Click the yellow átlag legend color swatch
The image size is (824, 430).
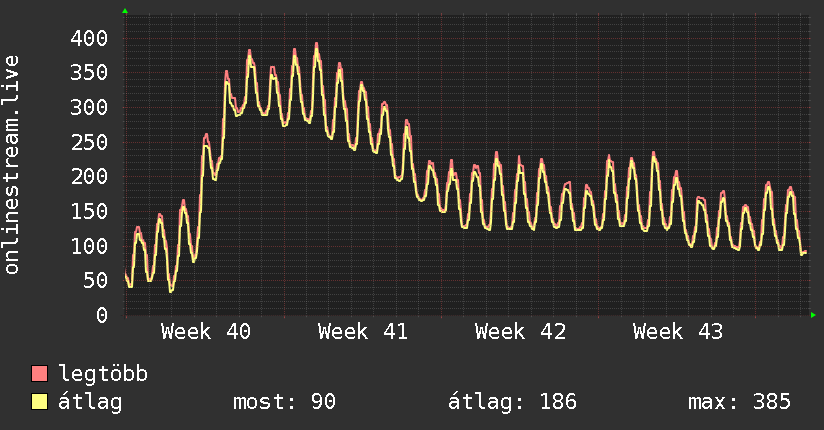[x=39, y=402]
